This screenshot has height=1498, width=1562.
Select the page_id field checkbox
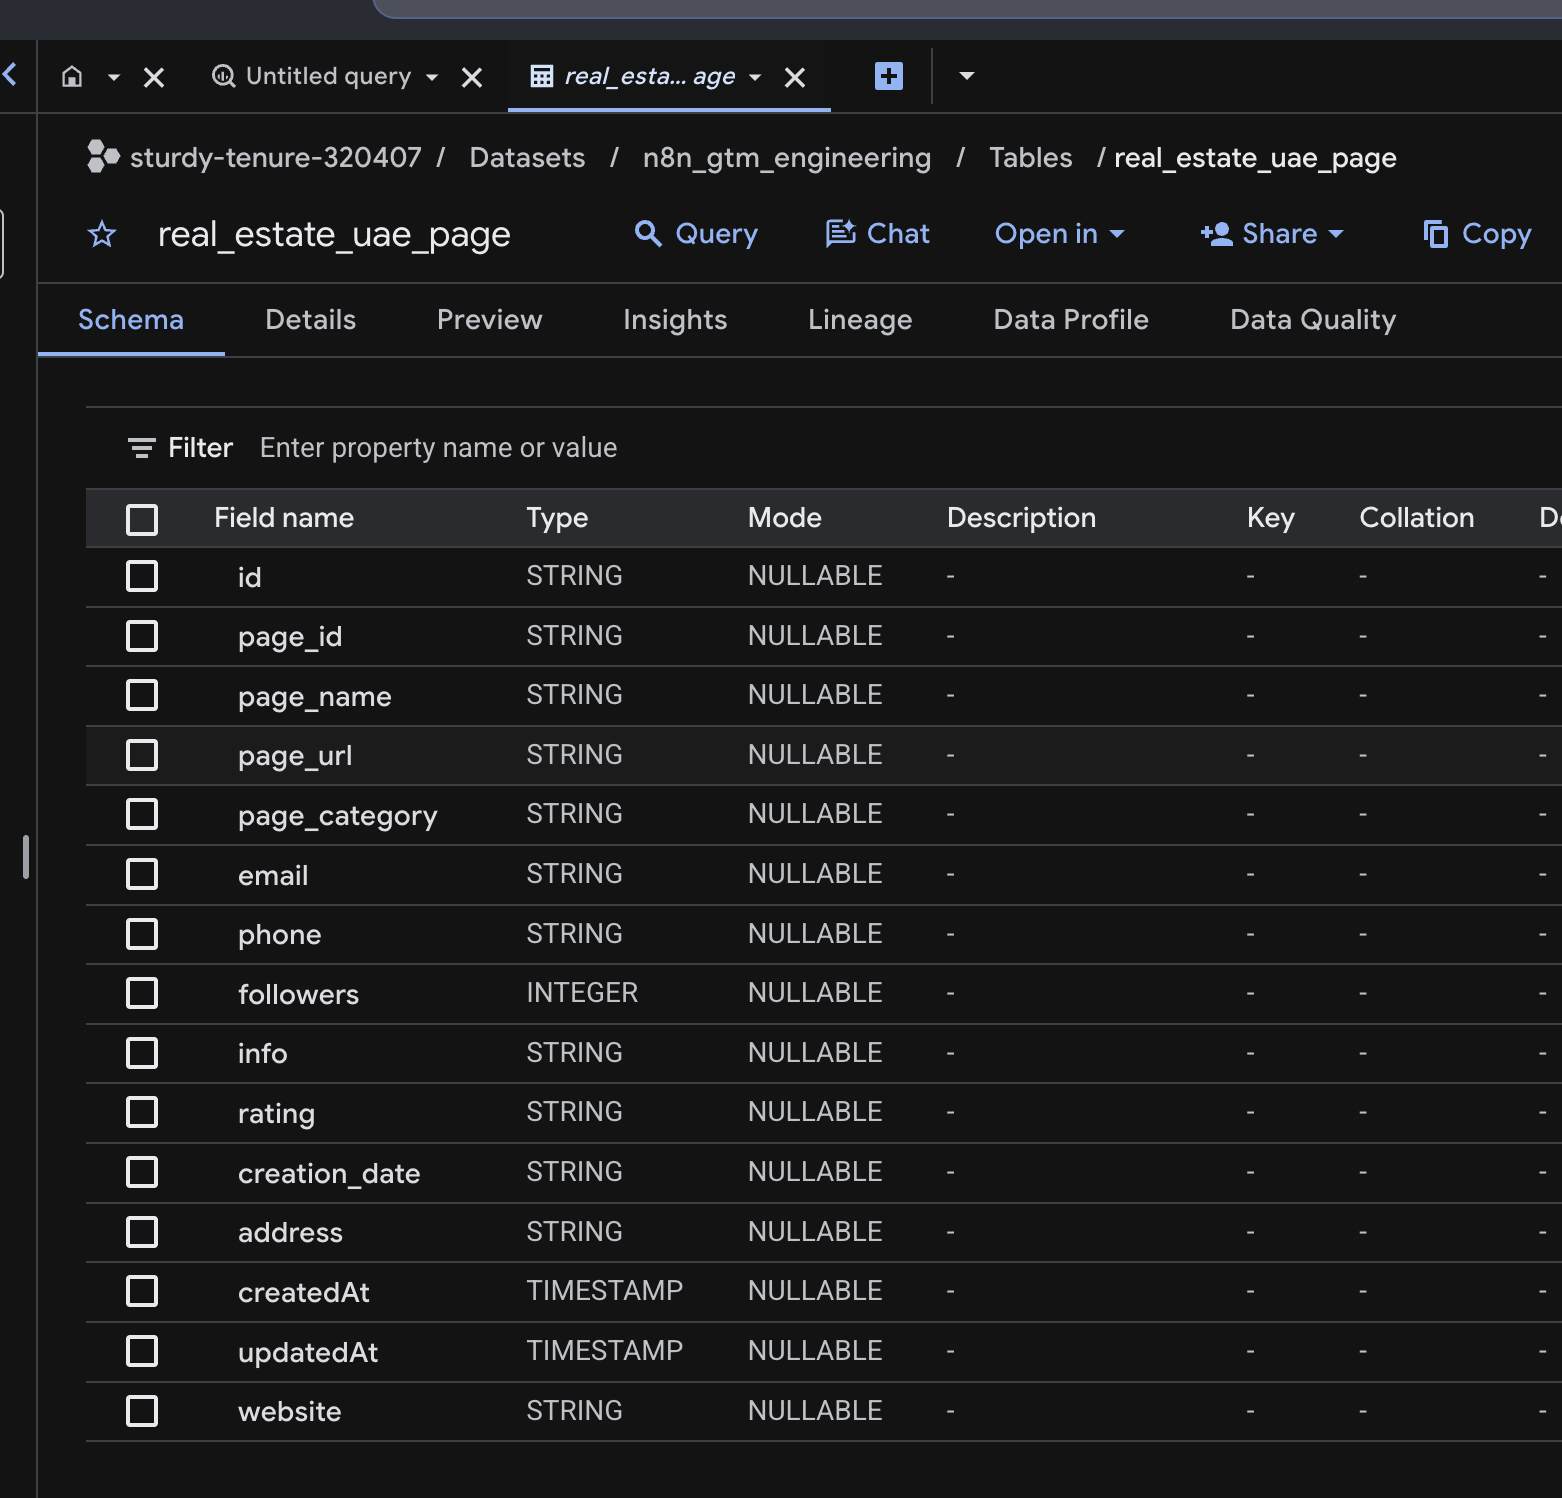[142, 636]
